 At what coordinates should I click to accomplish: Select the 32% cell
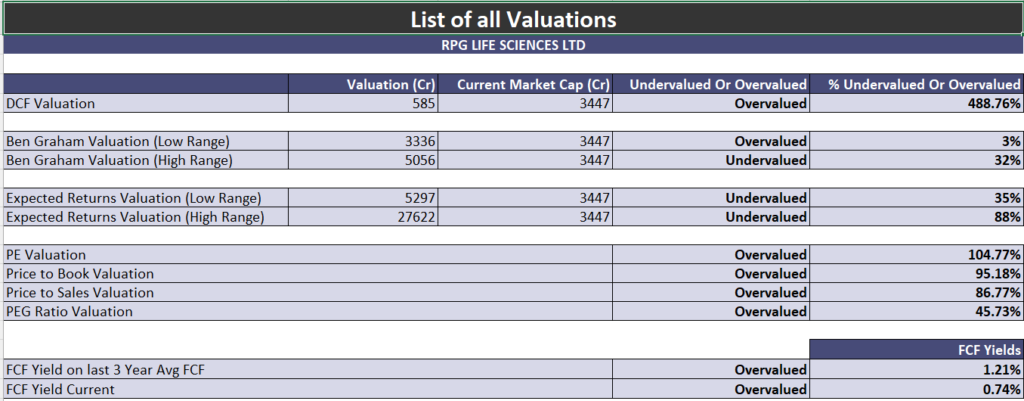916,160
